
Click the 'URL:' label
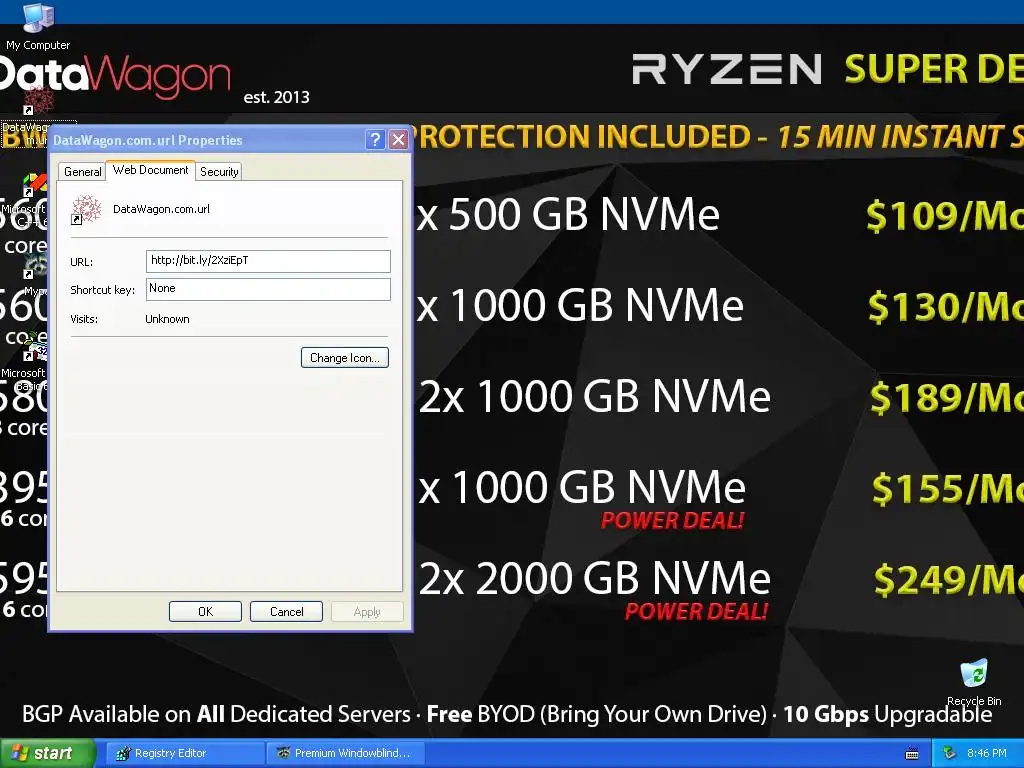coord(82,262)
